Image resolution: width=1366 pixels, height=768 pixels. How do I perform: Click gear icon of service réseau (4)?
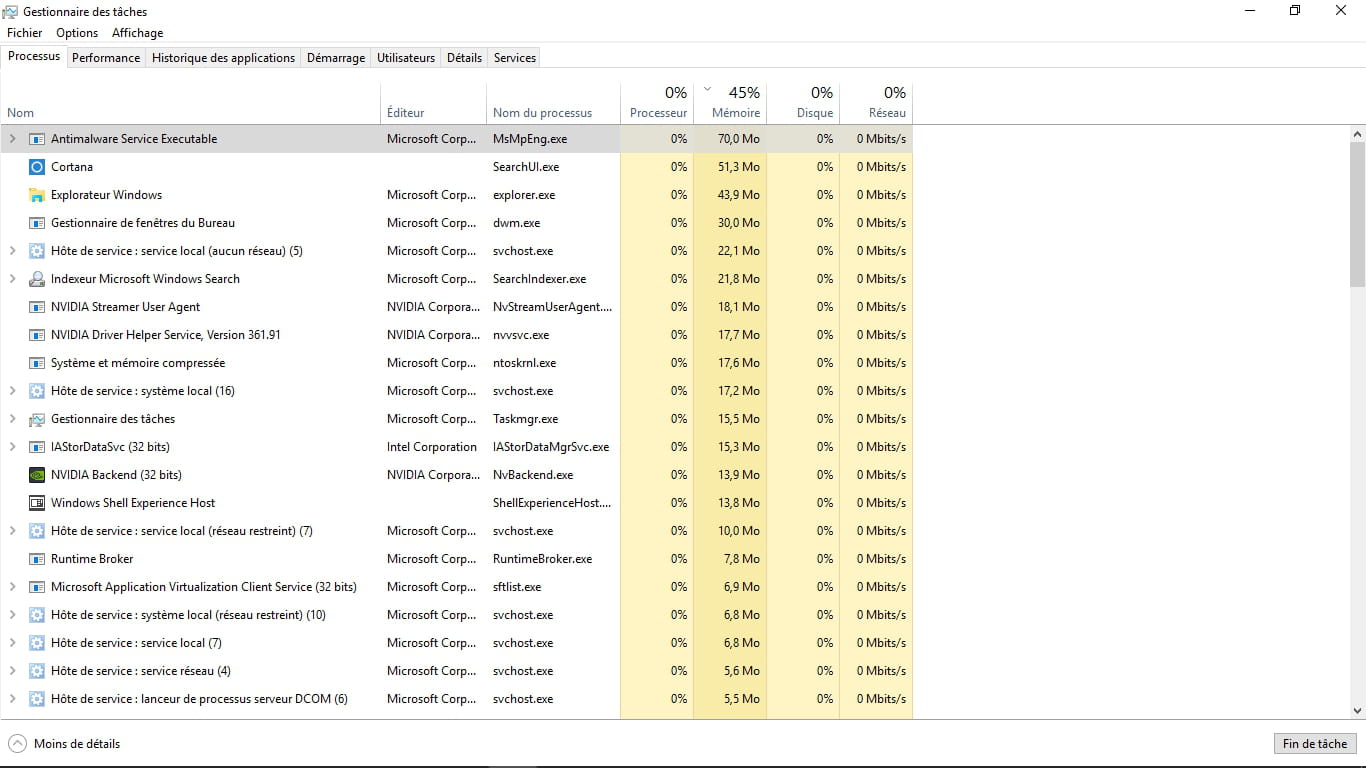37,671
